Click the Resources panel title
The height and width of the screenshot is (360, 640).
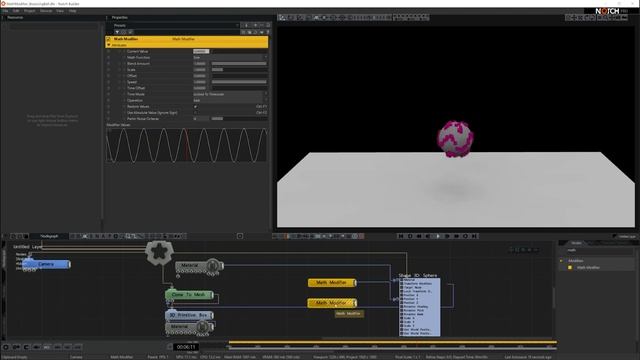point(15,18)
